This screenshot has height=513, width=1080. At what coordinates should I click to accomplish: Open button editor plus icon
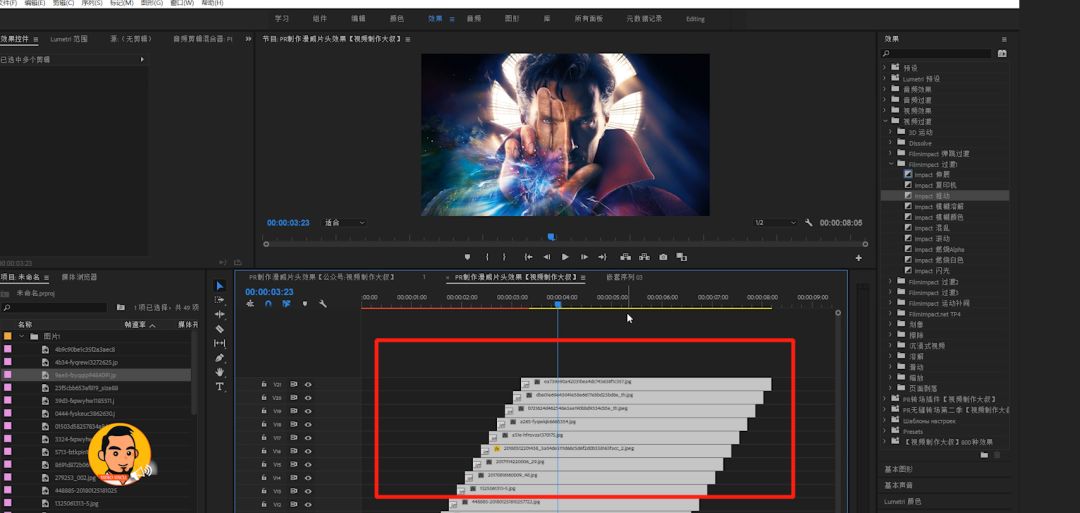pyautogui.click(x=858, y=258)
